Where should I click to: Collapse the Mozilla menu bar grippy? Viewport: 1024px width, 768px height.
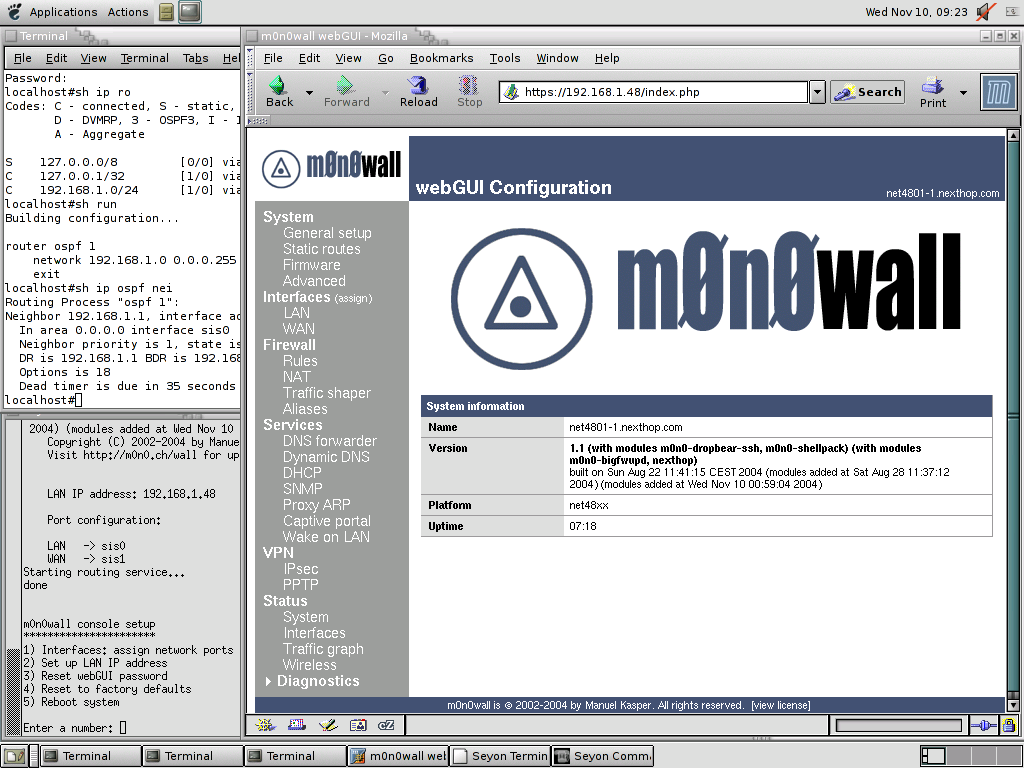pos(249,58)
